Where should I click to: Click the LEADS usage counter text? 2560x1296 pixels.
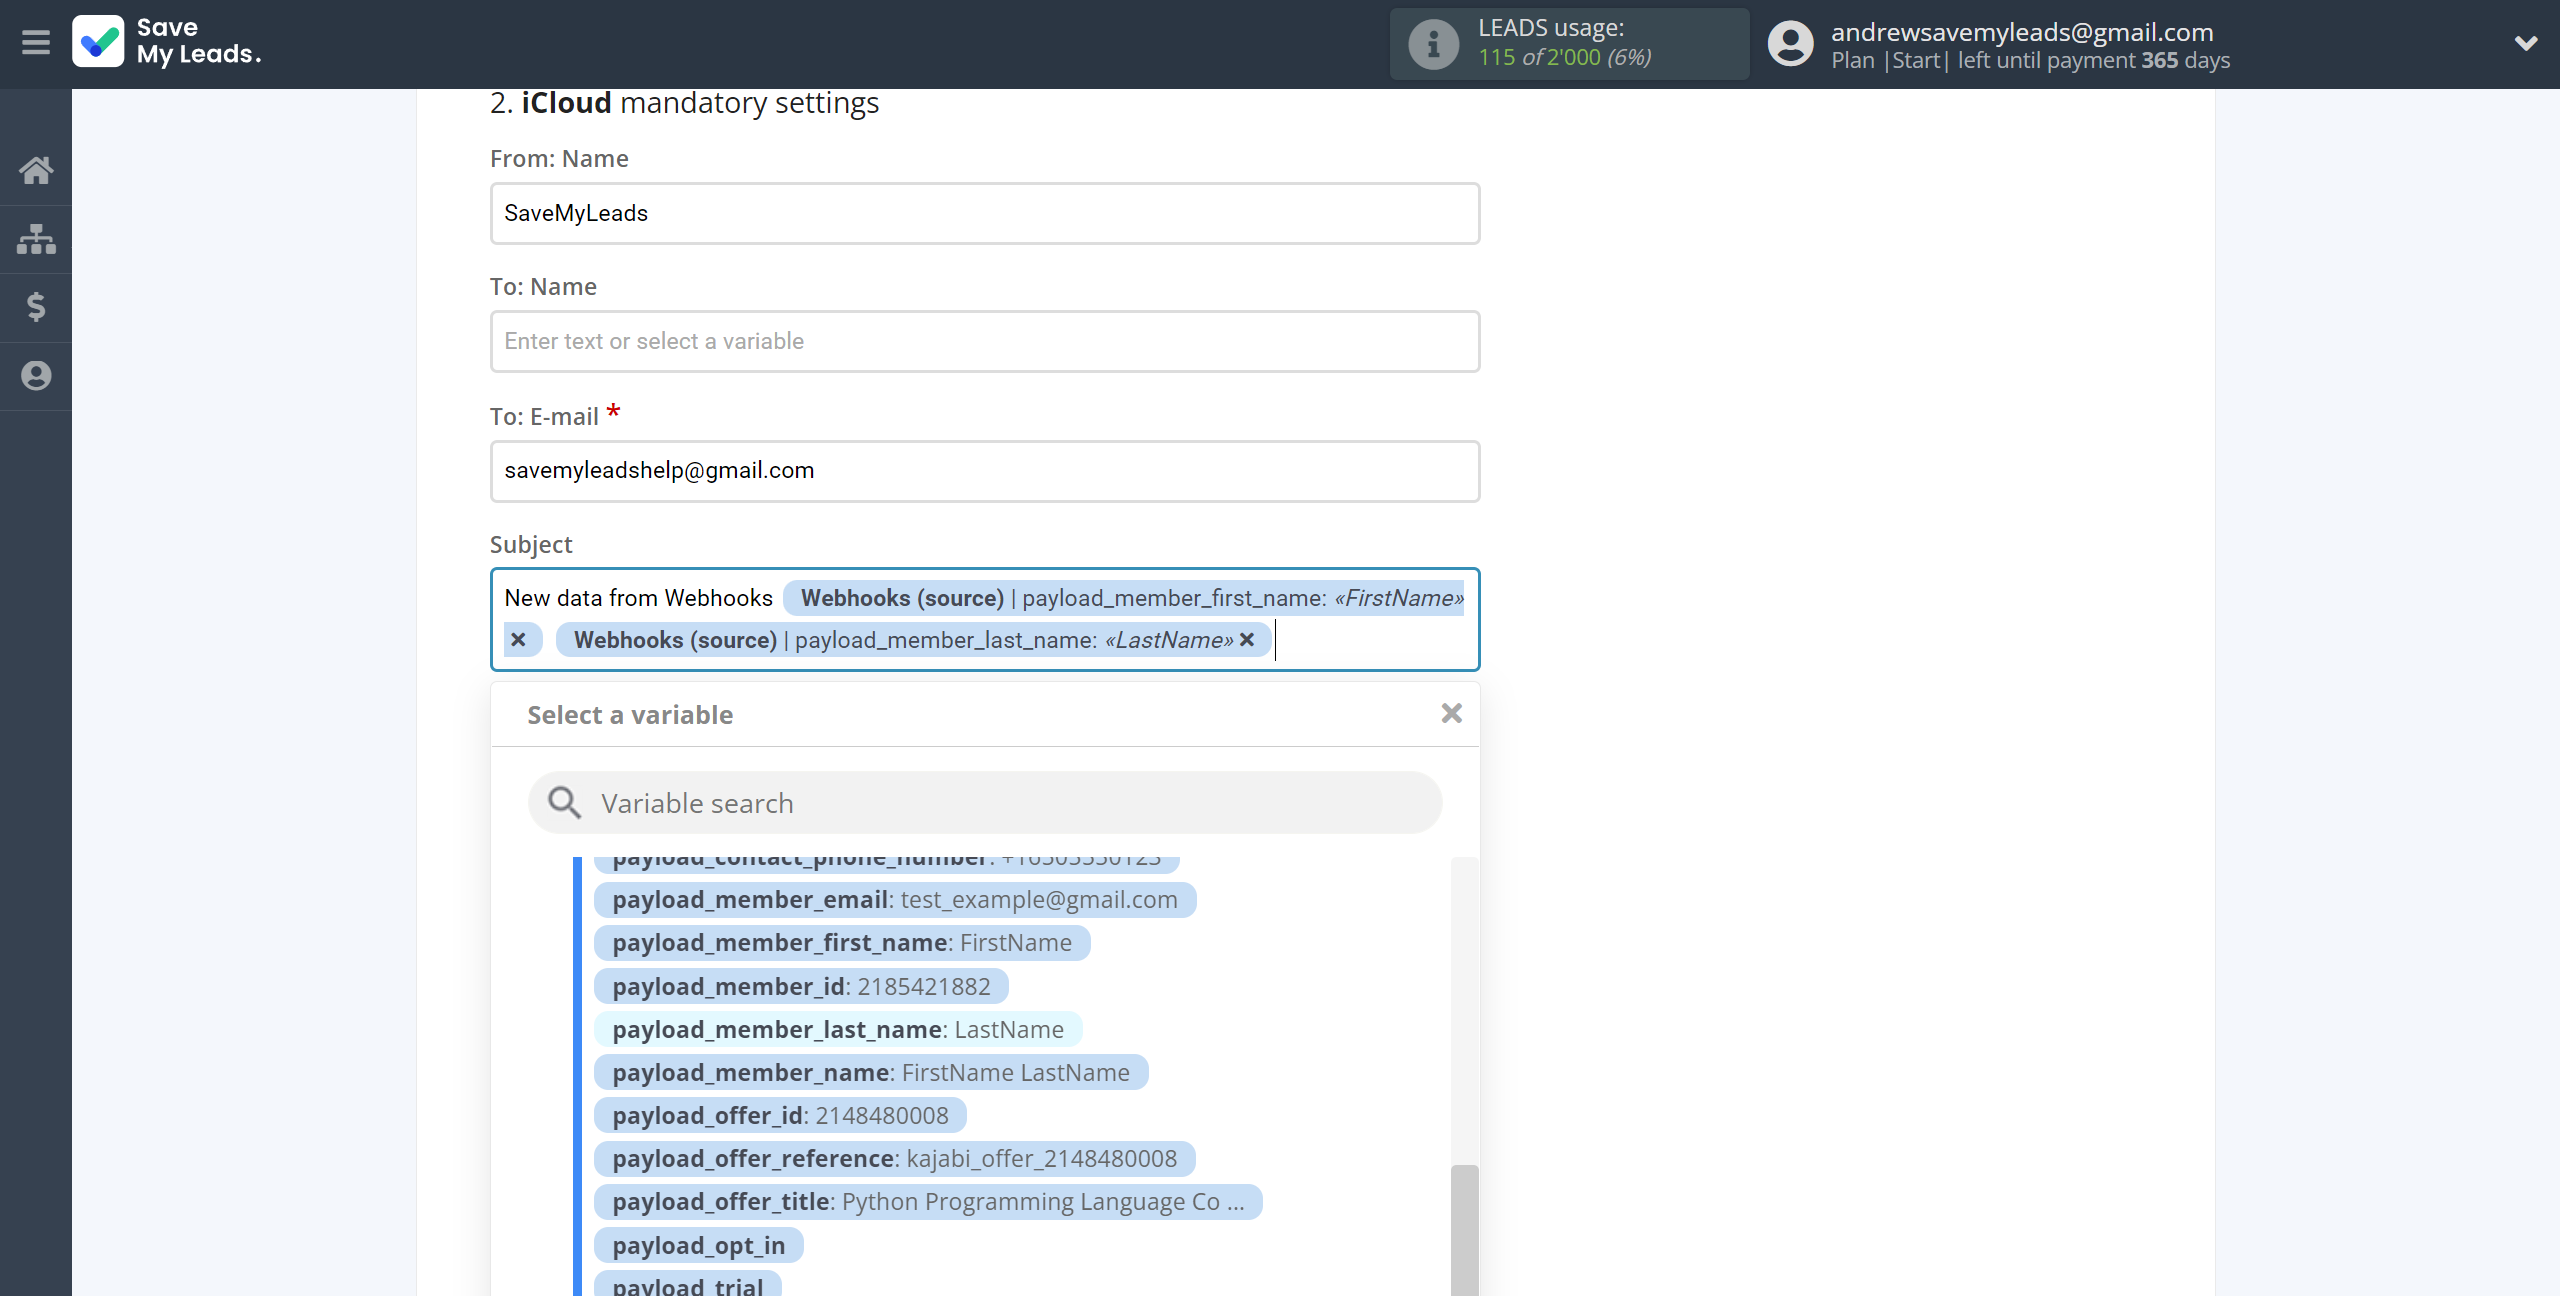(1564, 57)
